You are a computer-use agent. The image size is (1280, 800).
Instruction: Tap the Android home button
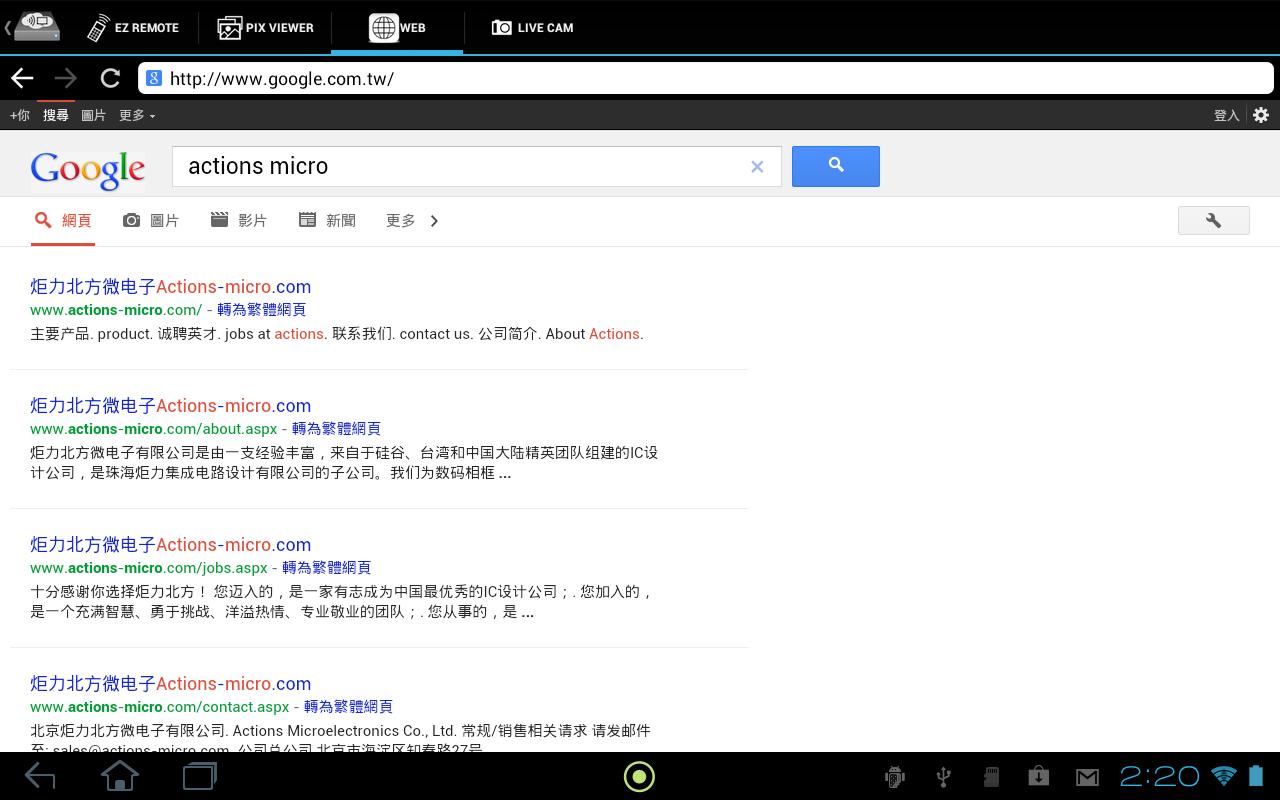tap(119, 776)
